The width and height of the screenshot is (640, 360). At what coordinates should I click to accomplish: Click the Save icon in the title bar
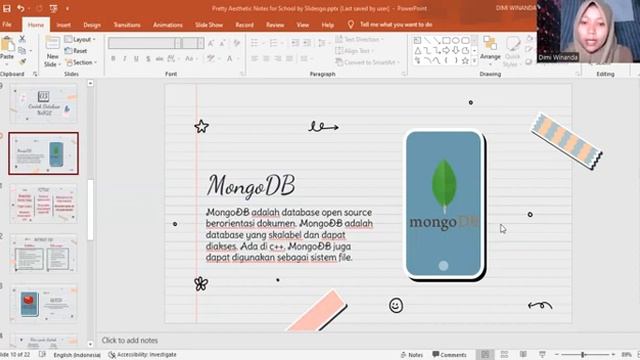point(7,8)
